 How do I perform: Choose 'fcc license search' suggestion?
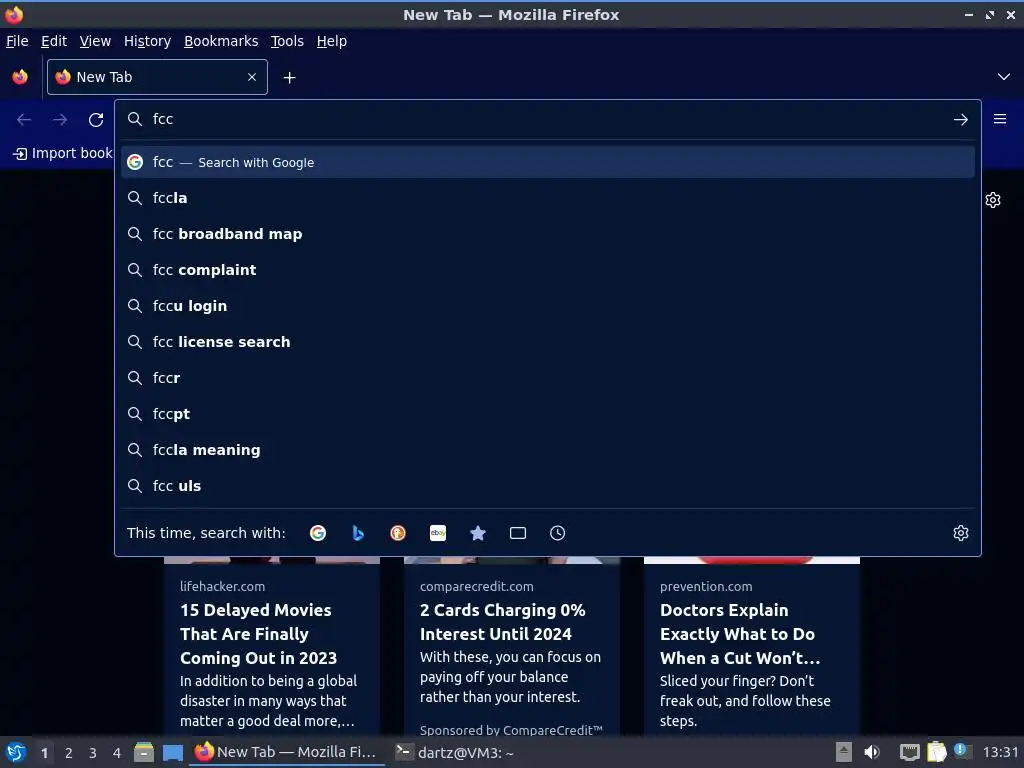547,342
